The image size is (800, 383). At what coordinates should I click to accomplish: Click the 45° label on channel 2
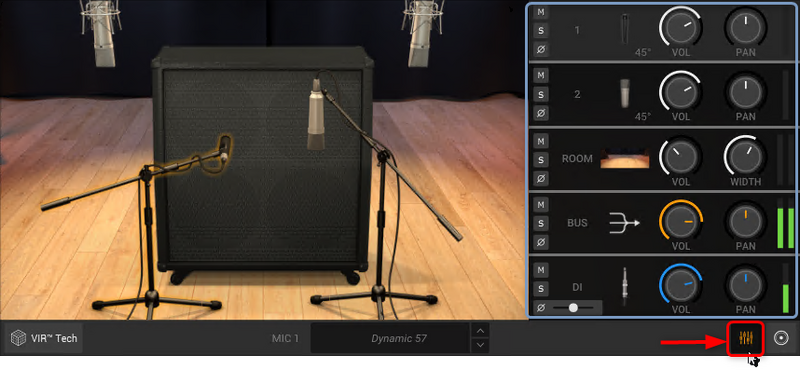click(643, 117)
